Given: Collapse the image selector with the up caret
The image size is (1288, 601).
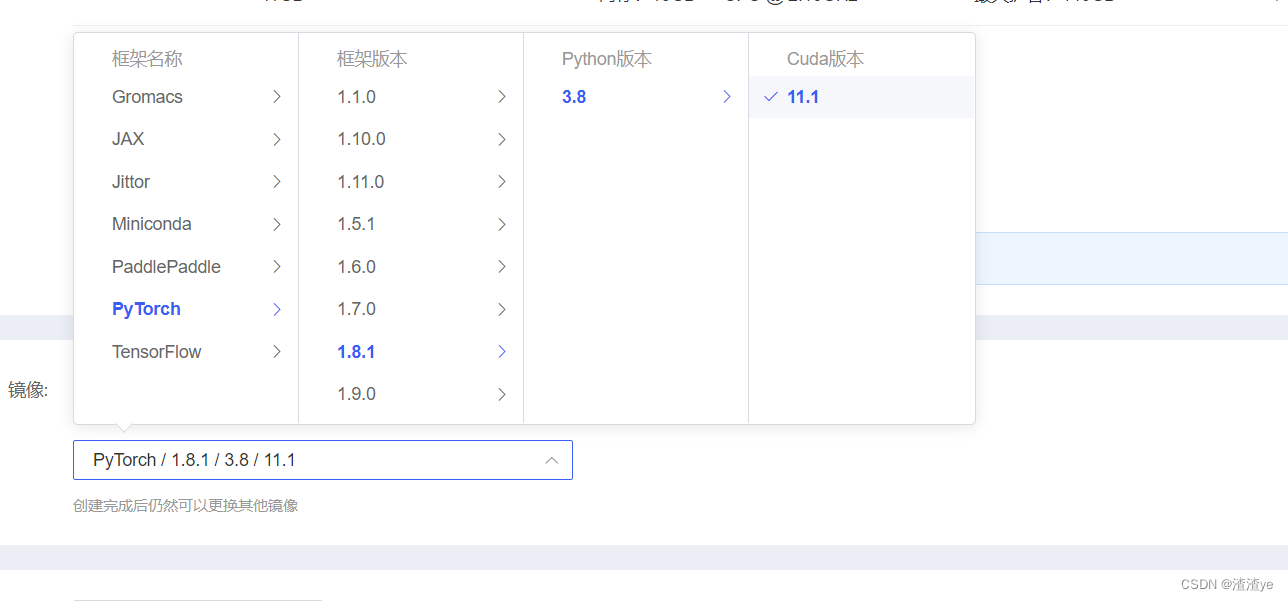Looking at the screenshot, I should 551,460.
